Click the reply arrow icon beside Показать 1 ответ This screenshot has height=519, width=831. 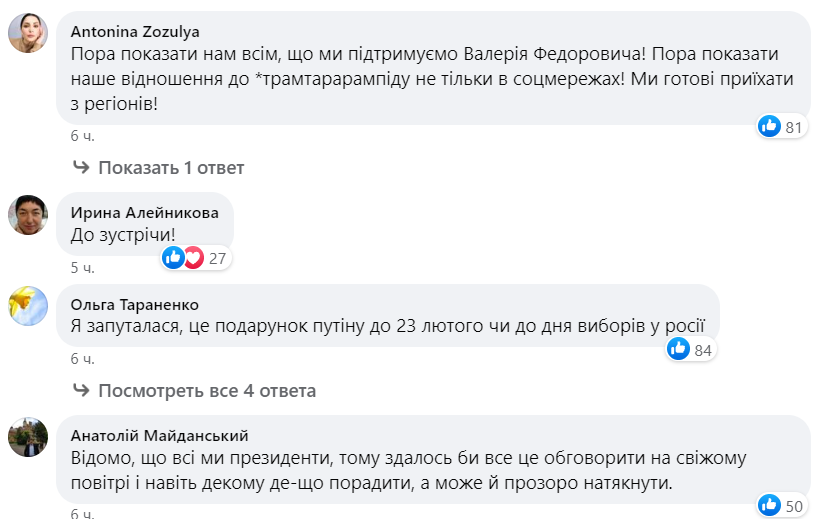[80, 168]
